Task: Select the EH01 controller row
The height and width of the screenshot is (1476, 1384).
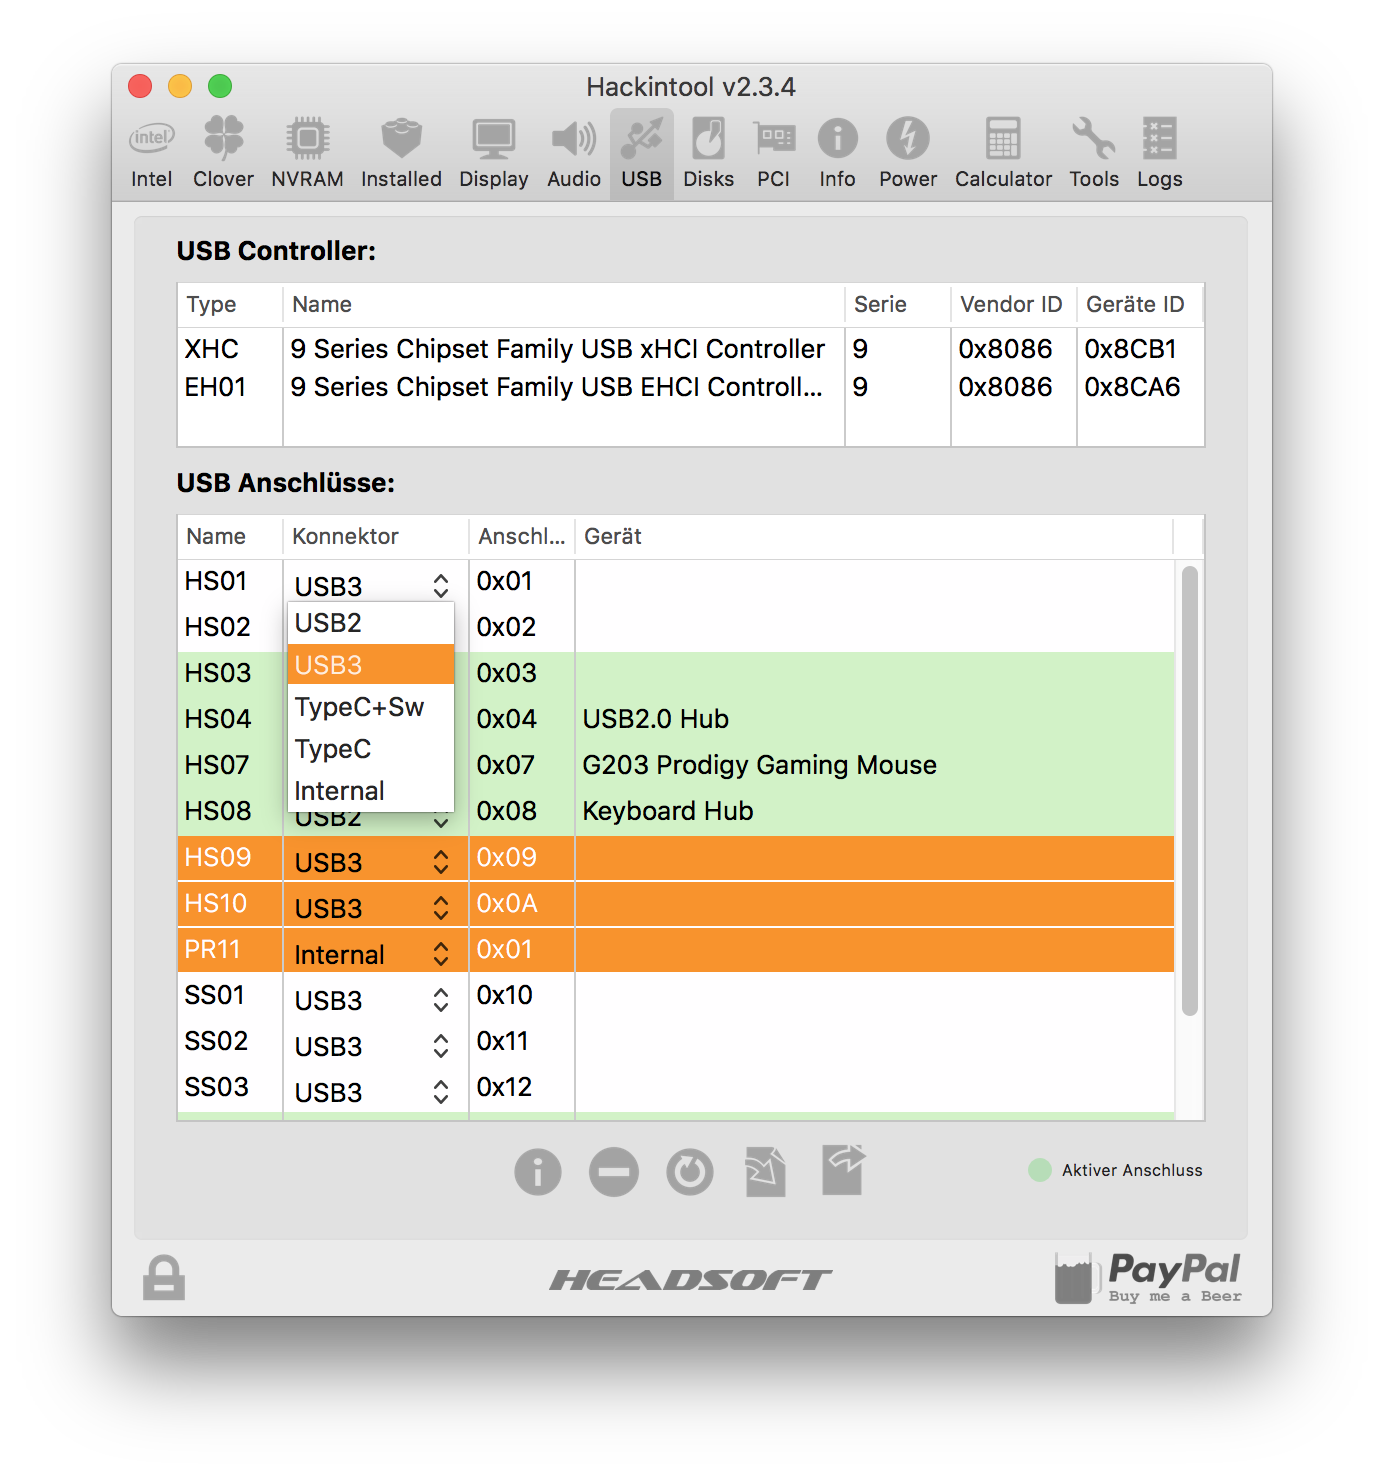Action: pos(690,387)
